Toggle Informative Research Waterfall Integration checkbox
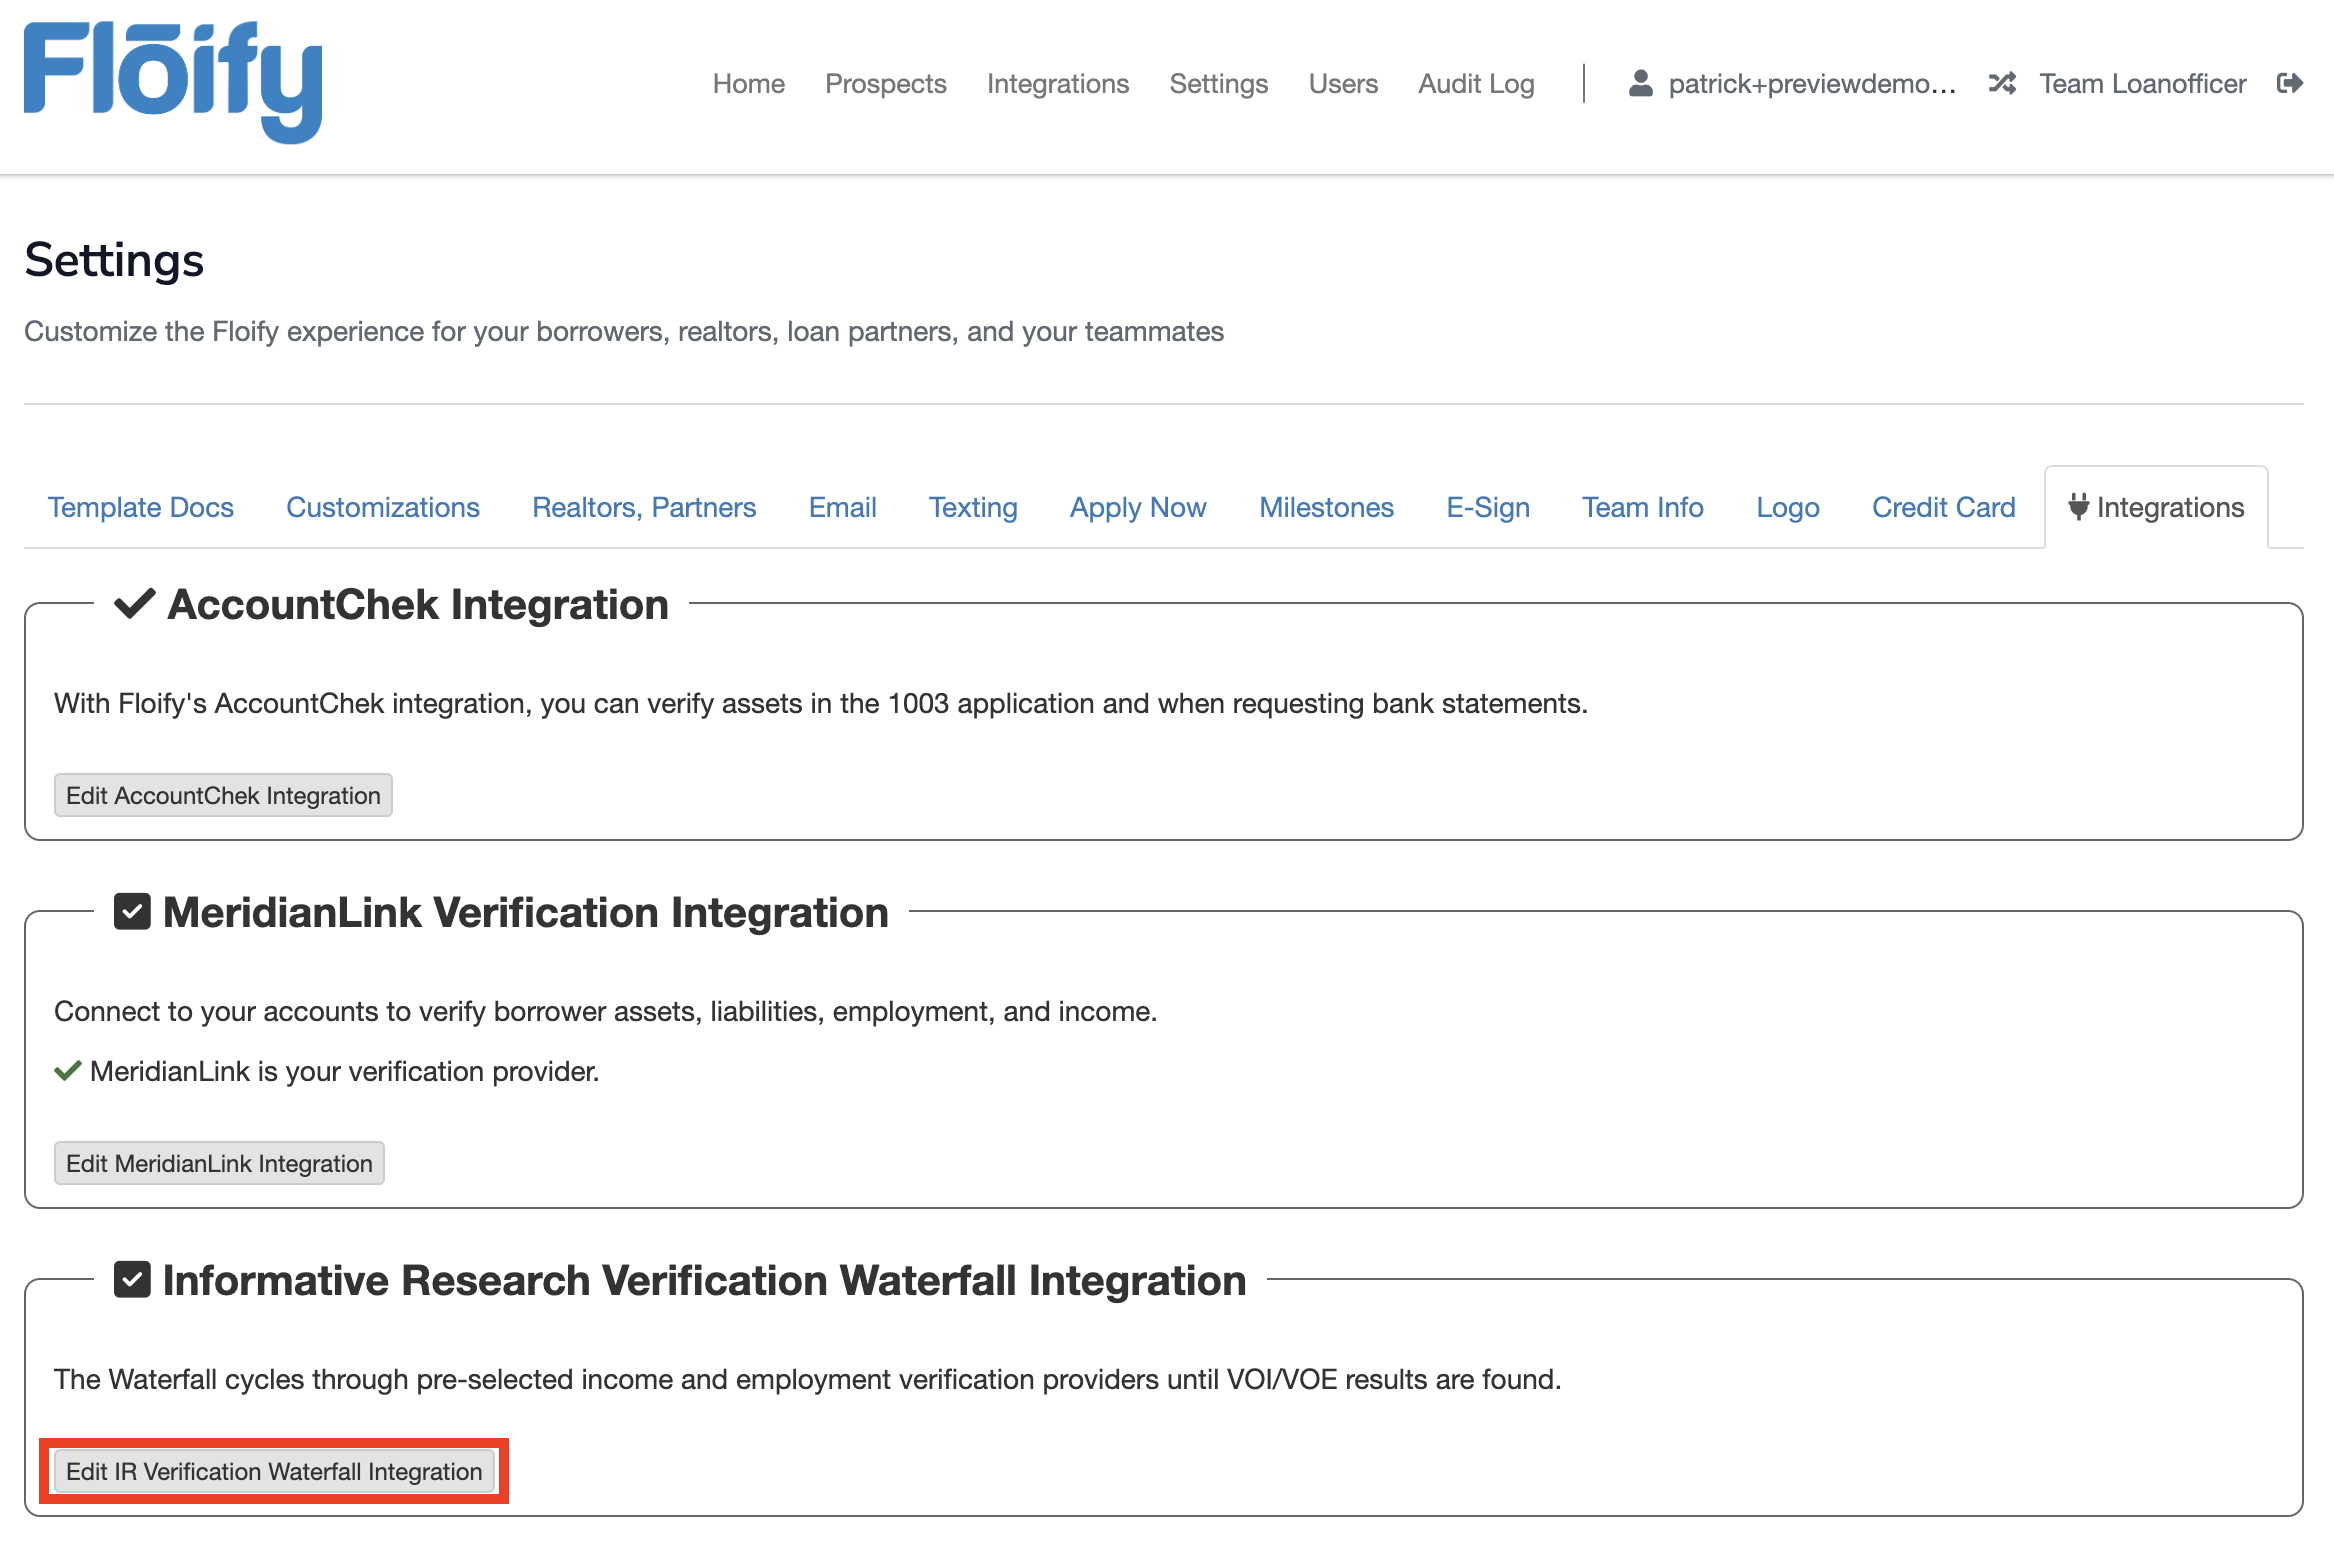Viewport: 2334px width, 1542px height. (x=132, y=1280)
